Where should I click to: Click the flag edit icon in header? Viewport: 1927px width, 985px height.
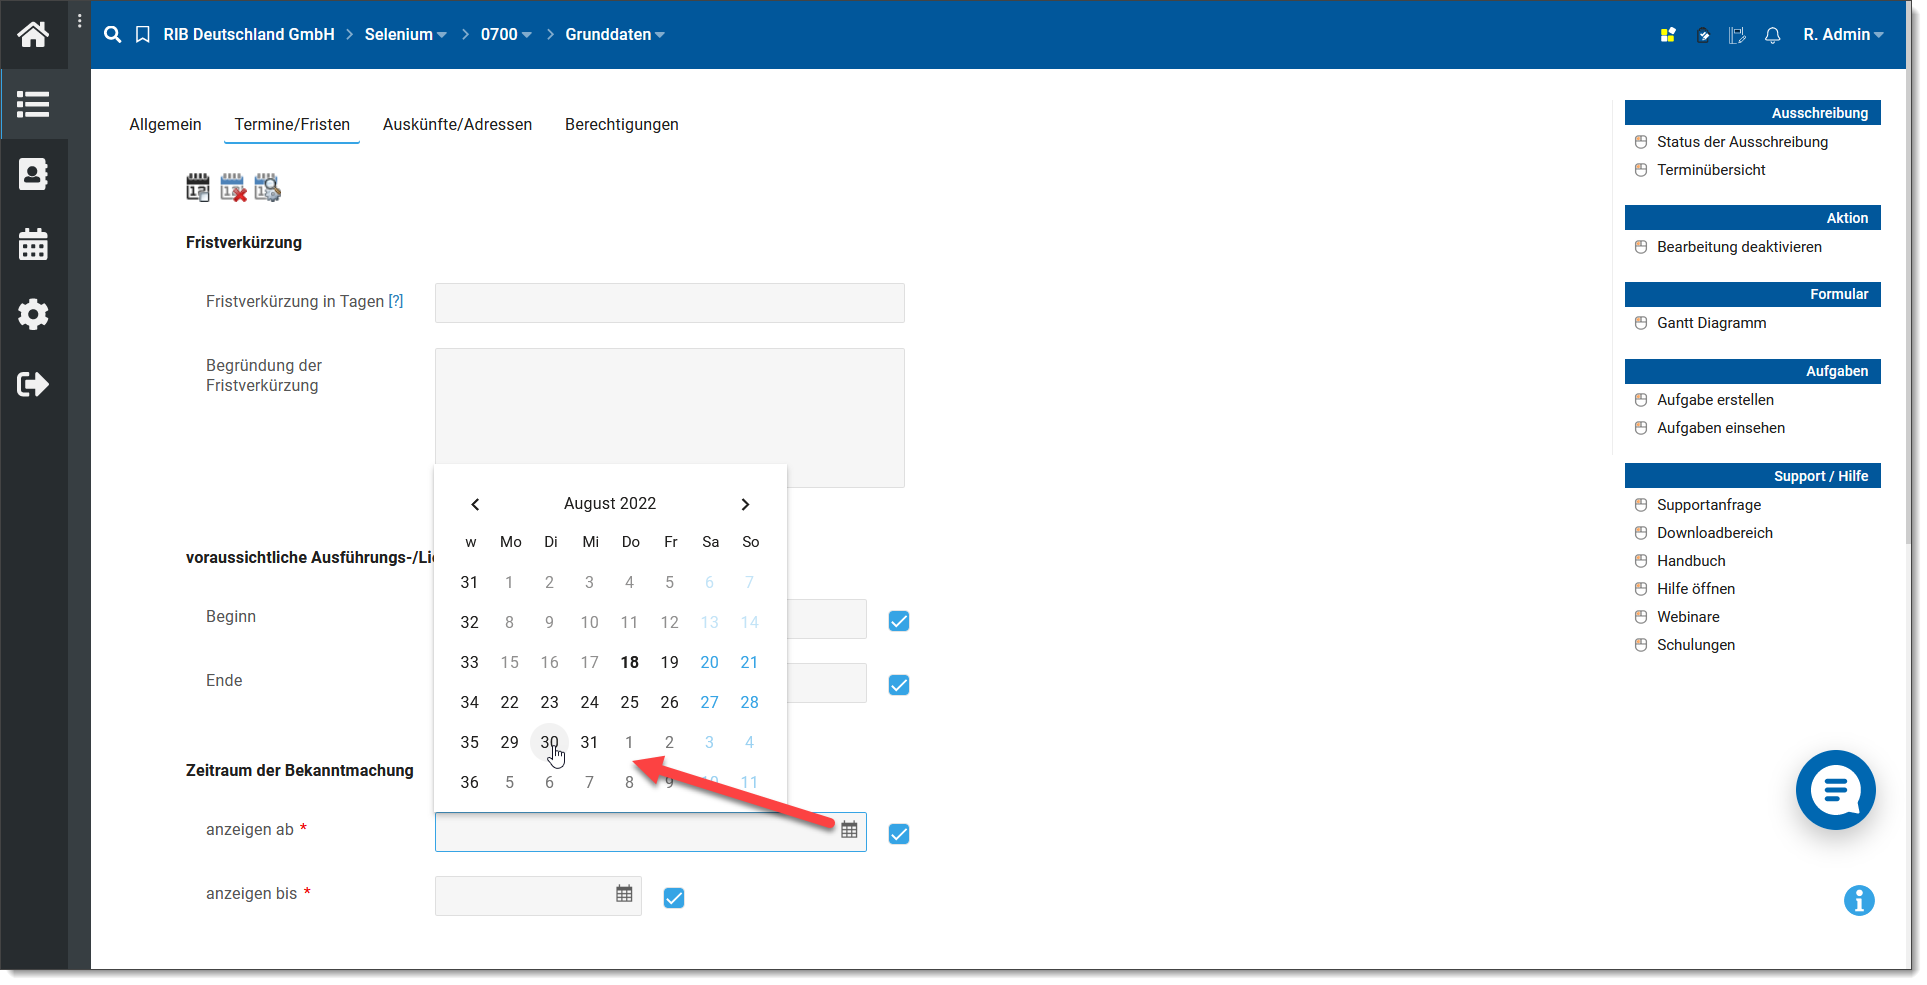click(1738, 35)
